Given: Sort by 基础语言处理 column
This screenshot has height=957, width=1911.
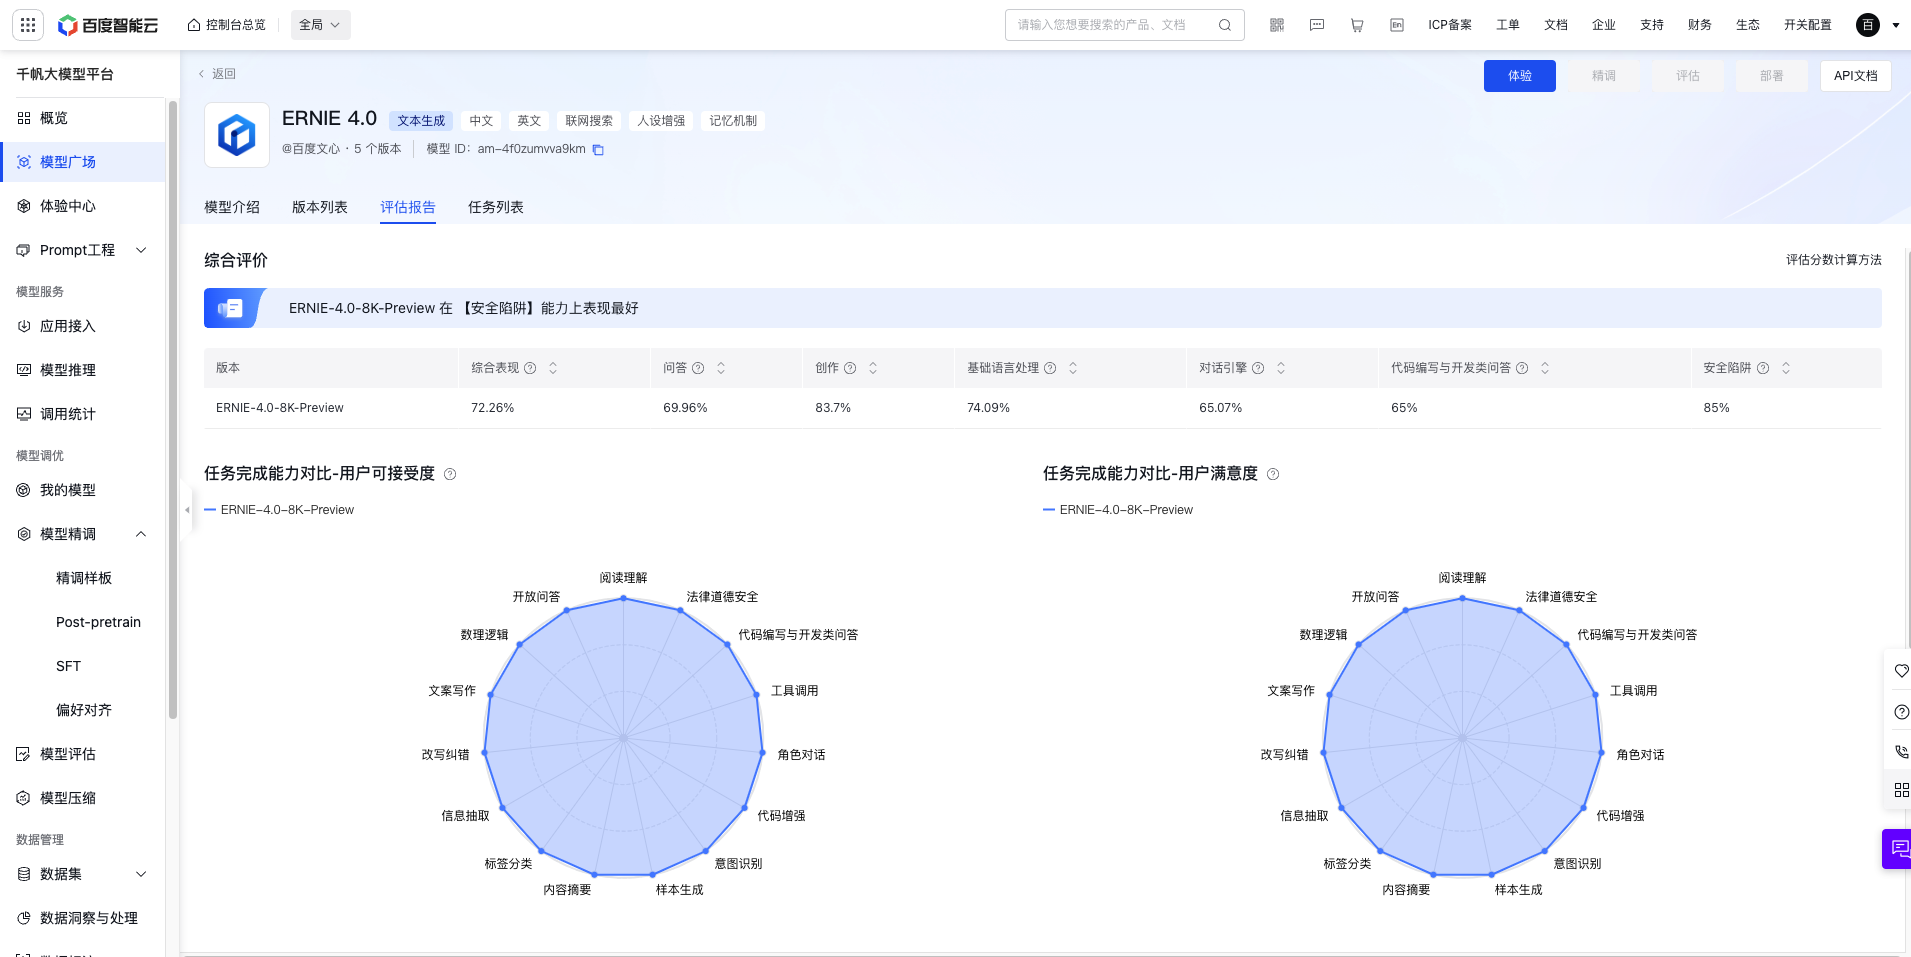Looking at the screenshot, I should [x=1073, y=368].
